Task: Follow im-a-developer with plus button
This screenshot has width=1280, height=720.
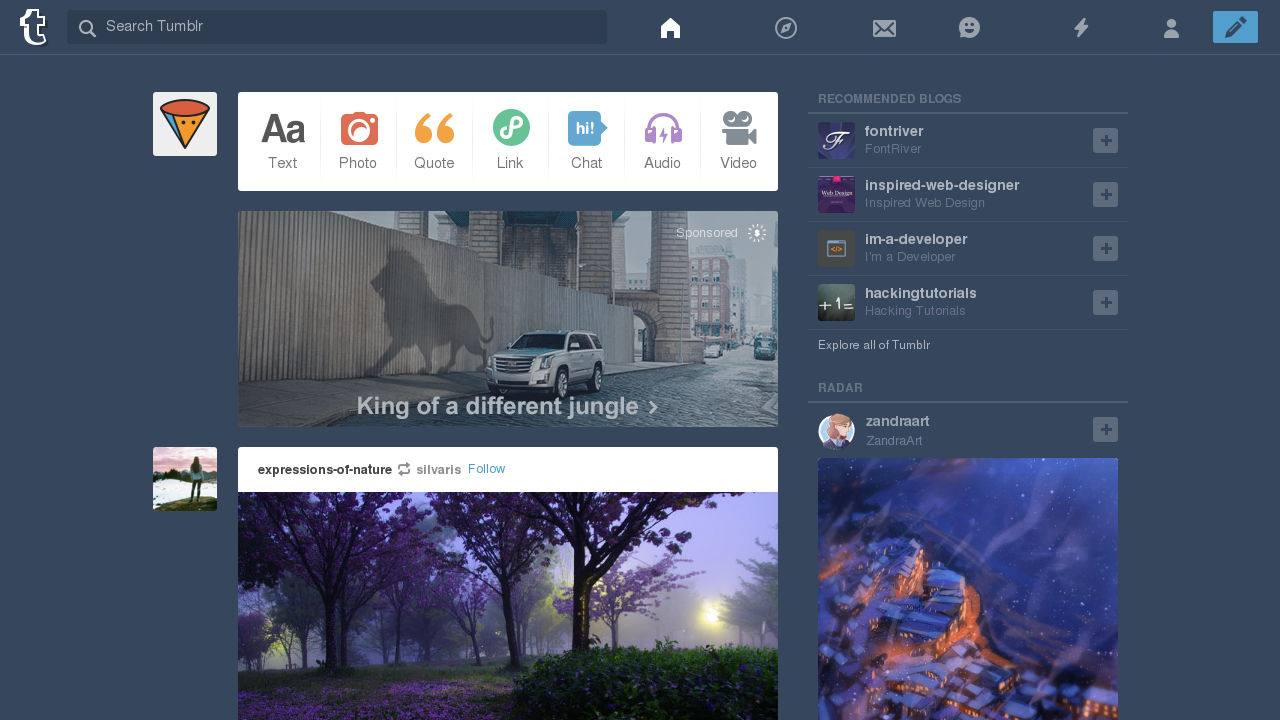Action: point(1105,249)
